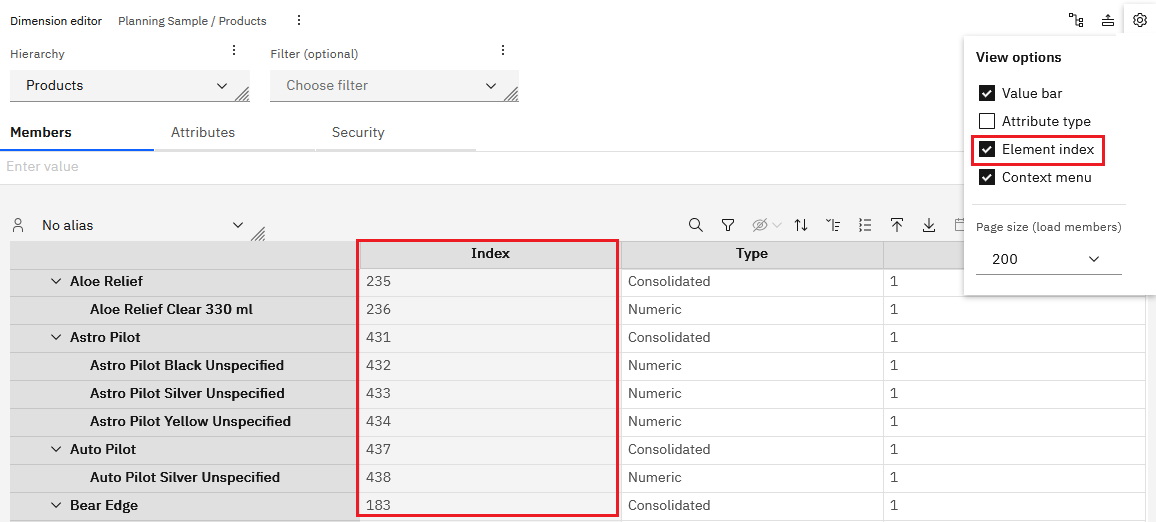
Task: Uncheck the Element index checkbox
Action: pos(987,150)
